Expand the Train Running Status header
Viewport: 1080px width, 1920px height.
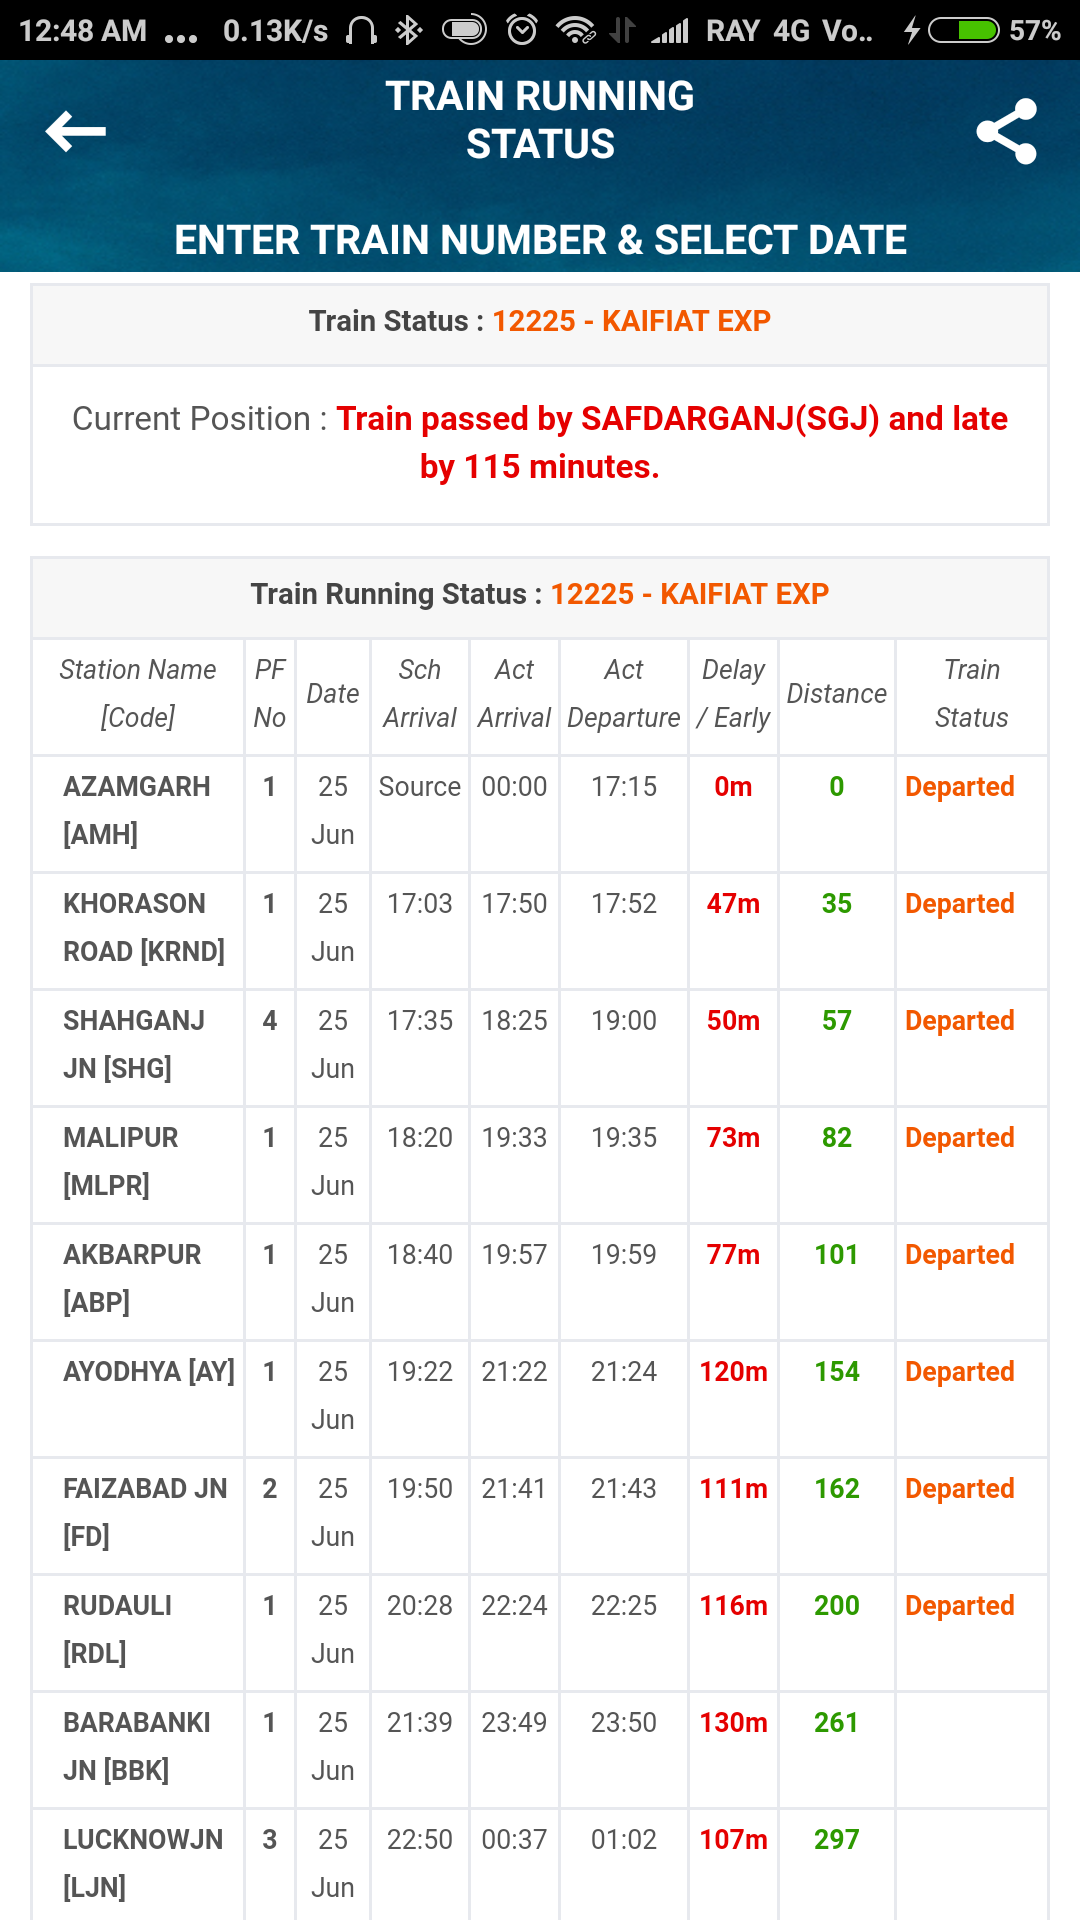tap(540, 593)
